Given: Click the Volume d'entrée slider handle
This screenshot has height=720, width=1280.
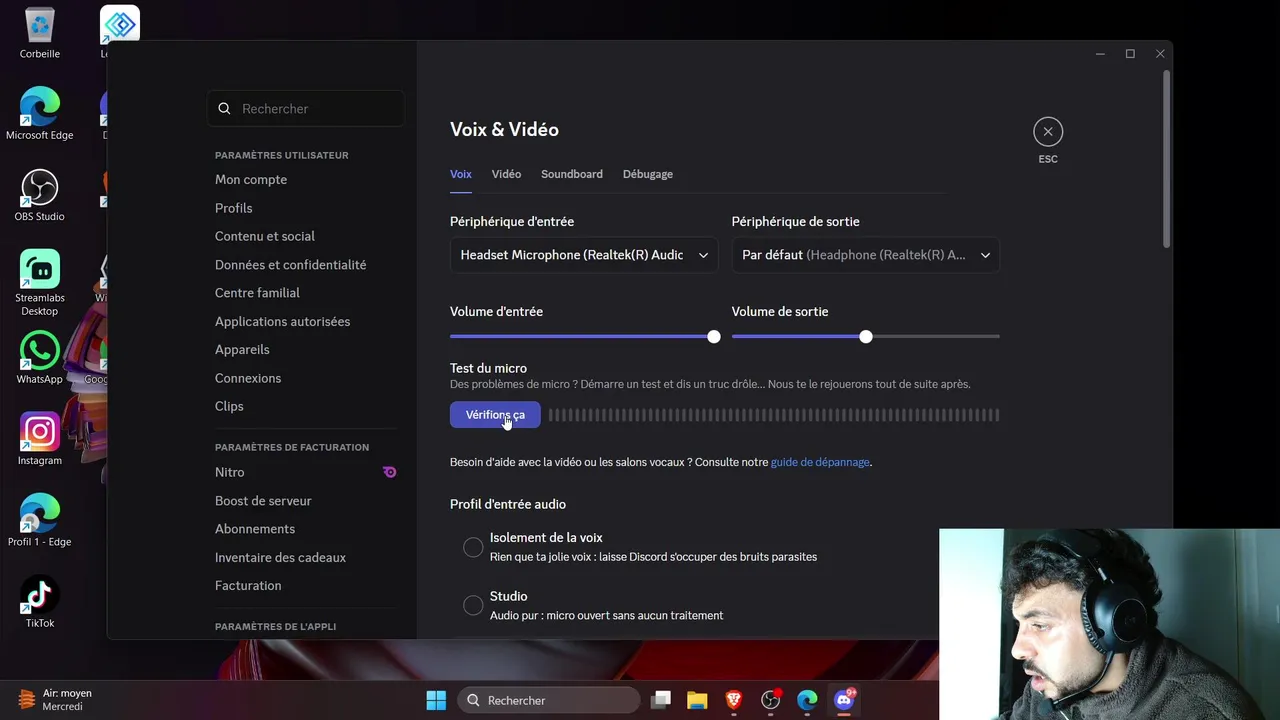Looking at the screenshot, I should pos(714,337).
